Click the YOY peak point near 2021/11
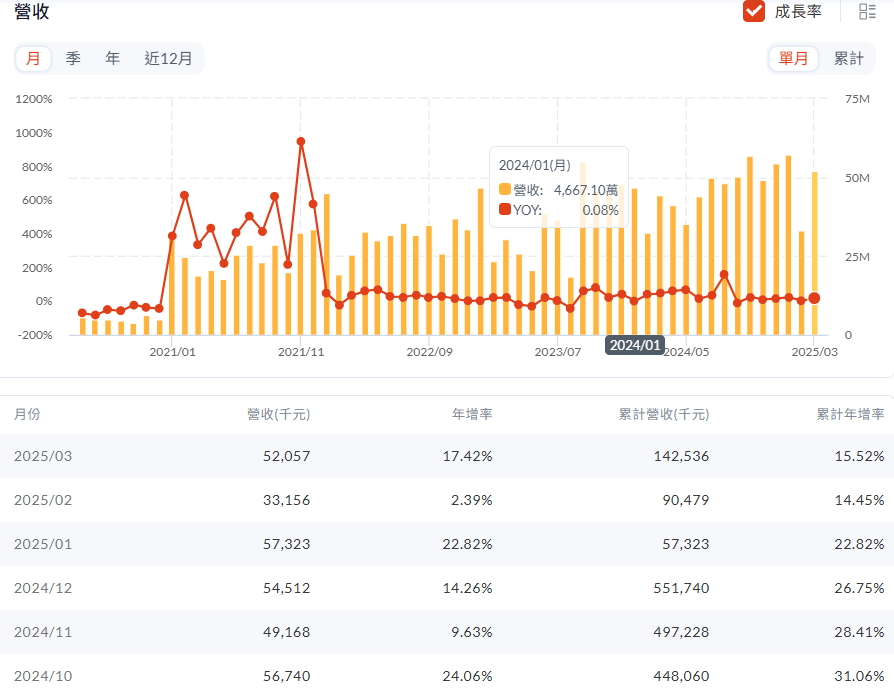 [x=300, y=141]
